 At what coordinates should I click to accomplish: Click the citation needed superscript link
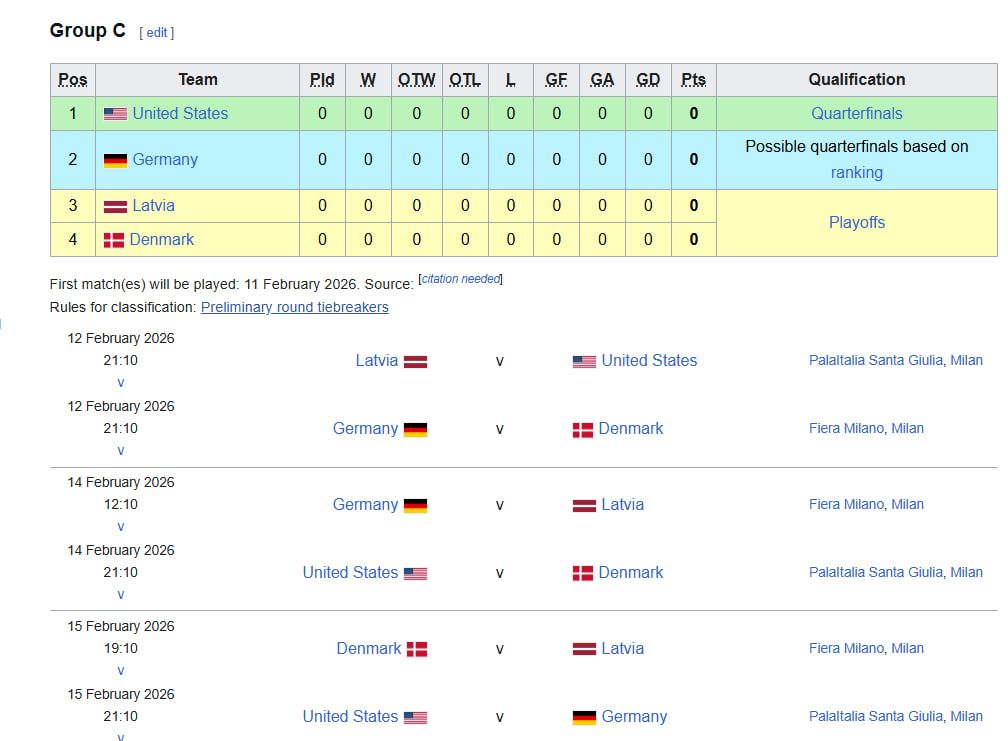coord(460,279)
